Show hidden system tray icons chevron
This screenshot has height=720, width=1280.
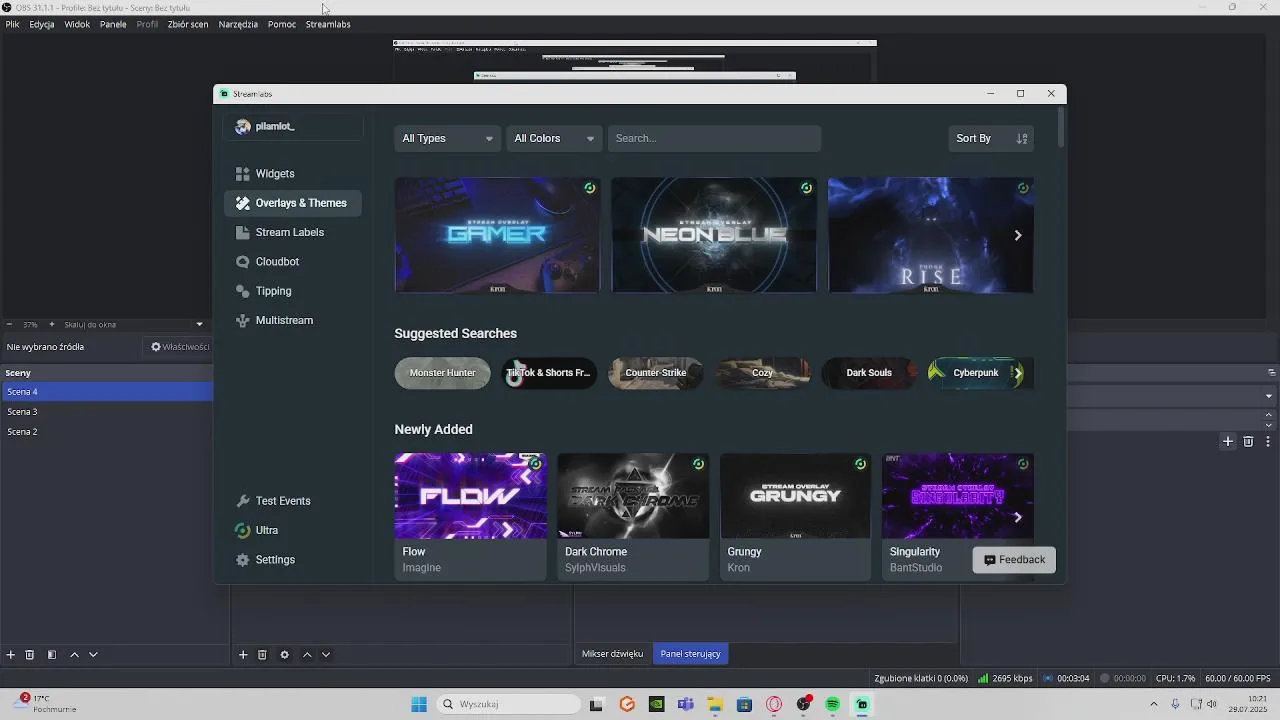tap(1154, 705)
